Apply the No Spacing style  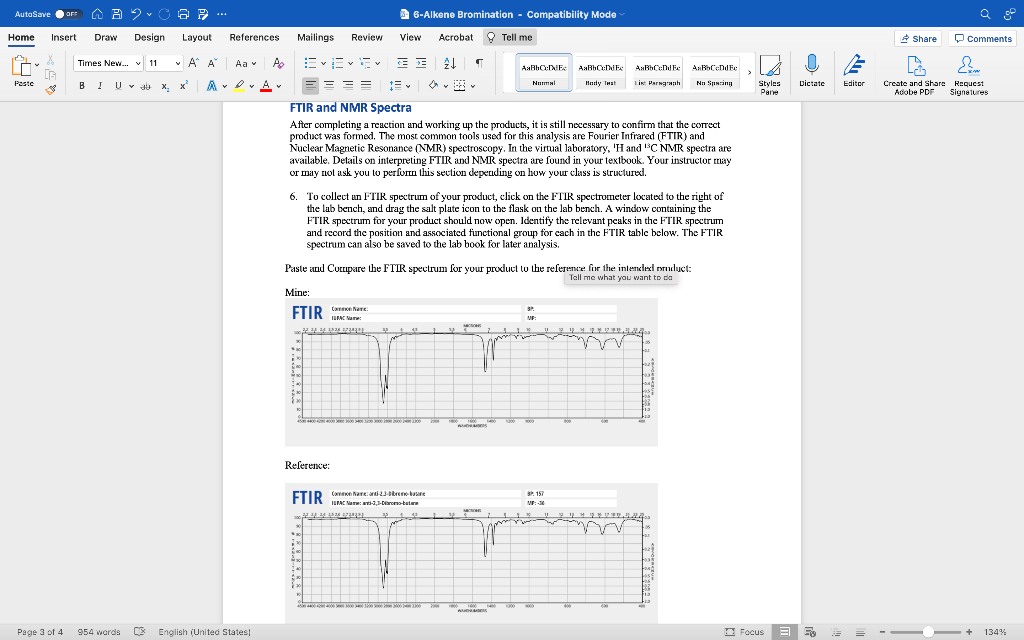[x=714, y=72]
